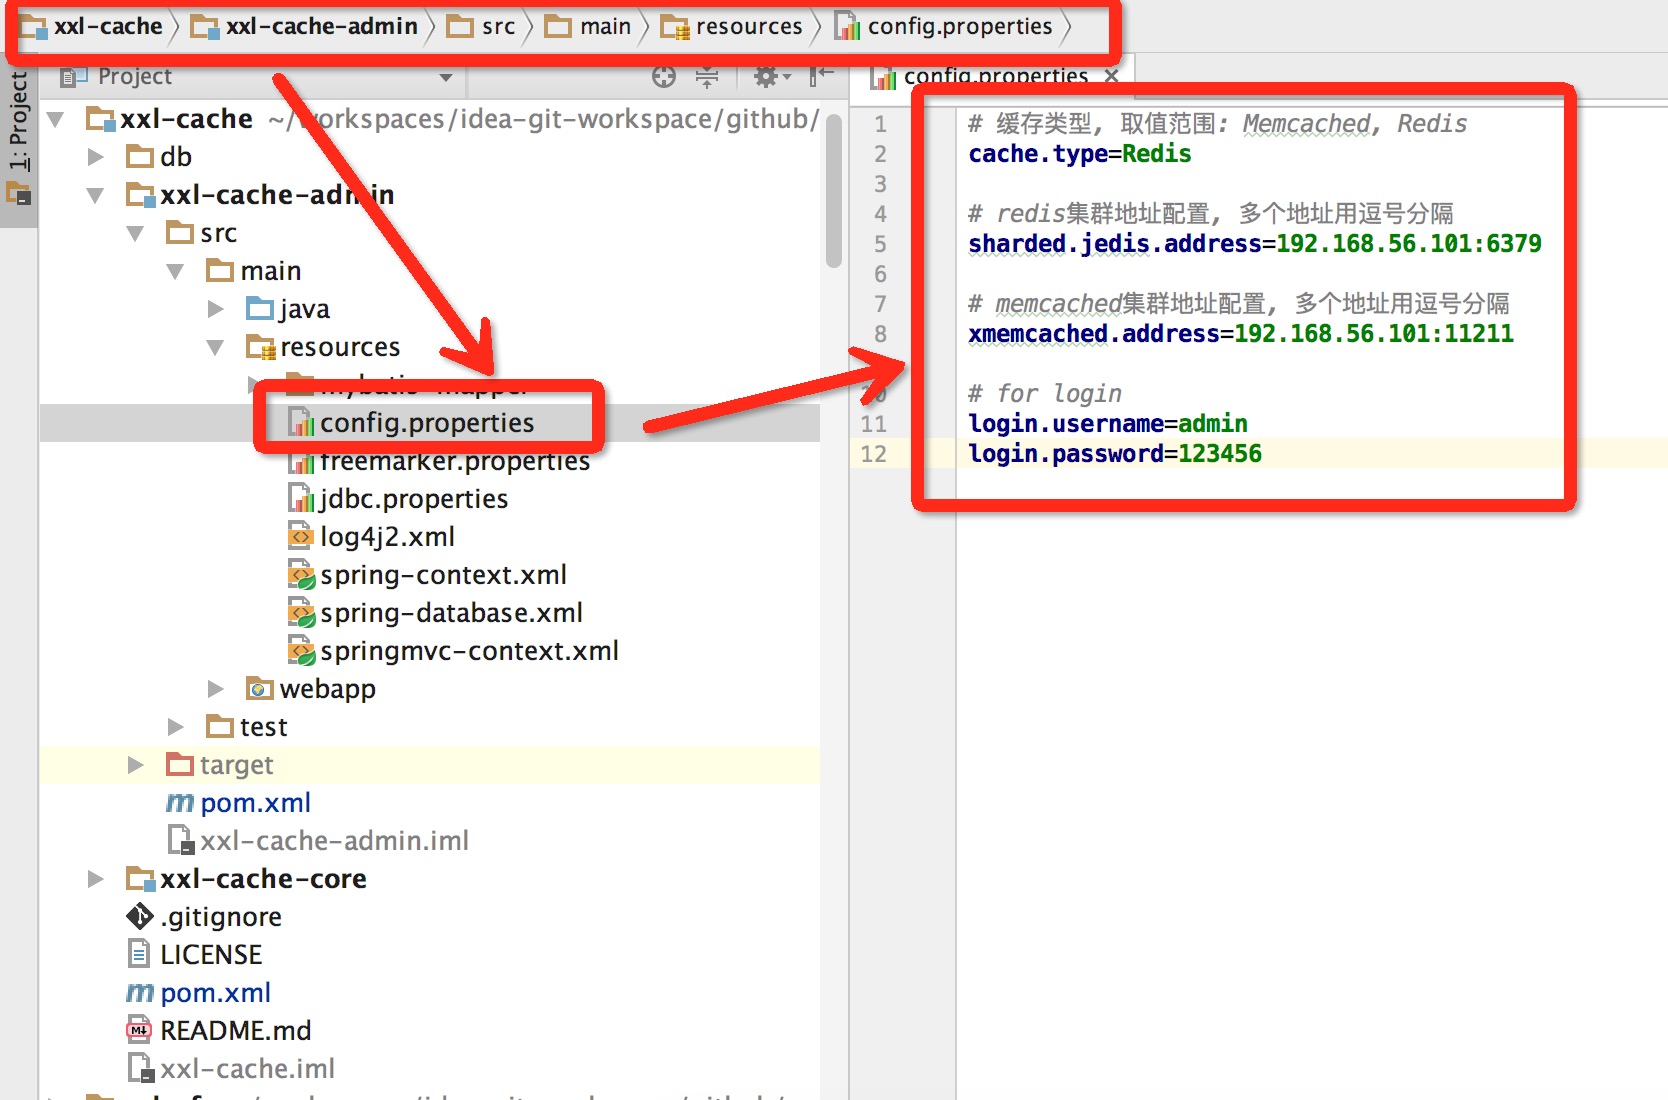Click the java source folder icon
Screen dimensions: 1668x1100
click(260, 309)
